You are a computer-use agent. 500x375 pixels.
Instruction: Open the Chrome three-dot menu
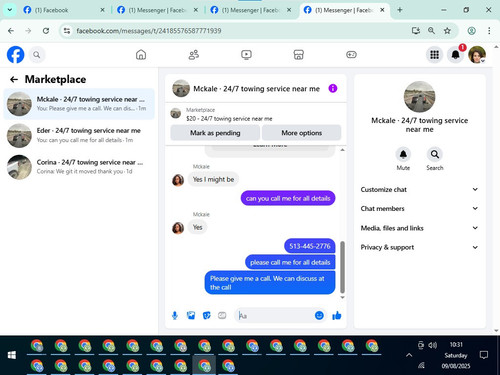click(x=489, y=31)
